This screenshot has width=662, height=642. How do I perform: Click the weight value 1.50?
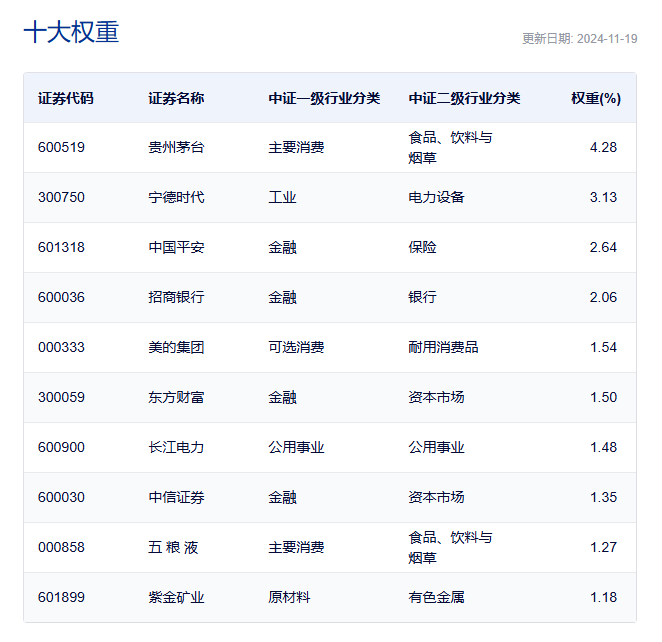coord(603,397)
